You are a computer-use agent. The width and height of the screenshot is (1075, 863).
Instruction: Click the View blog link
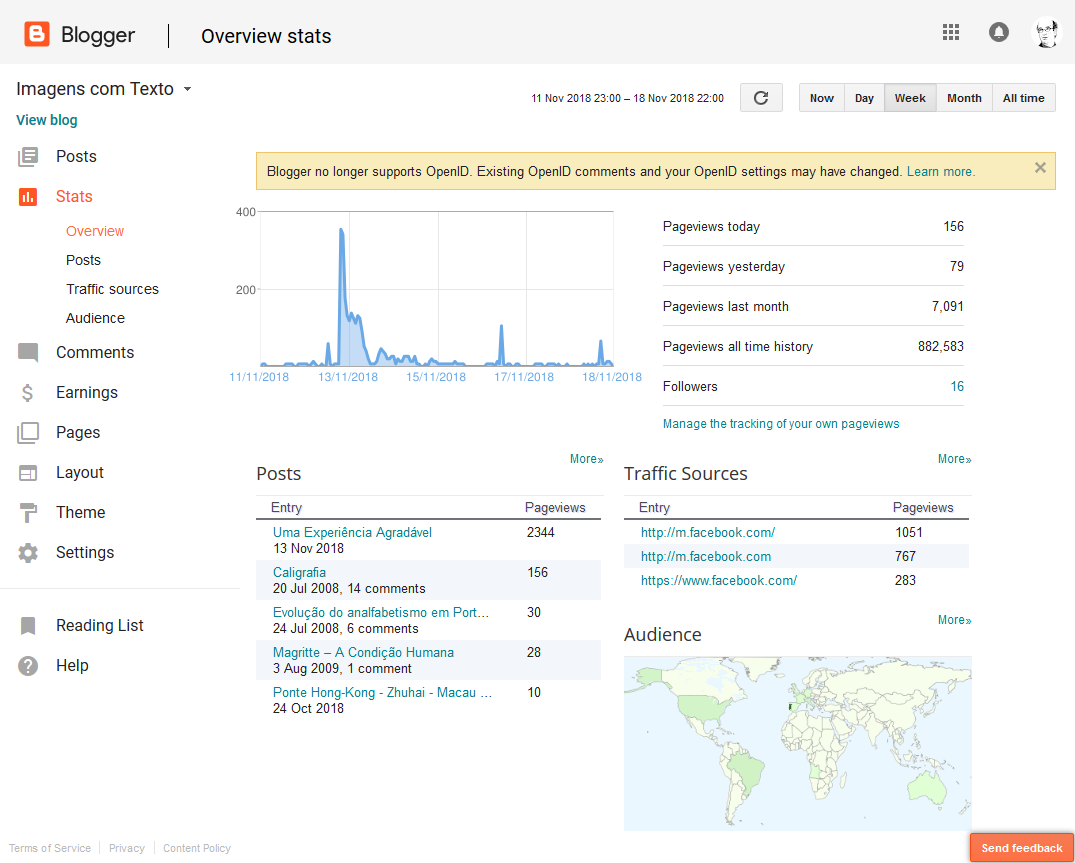pos(47,120)
